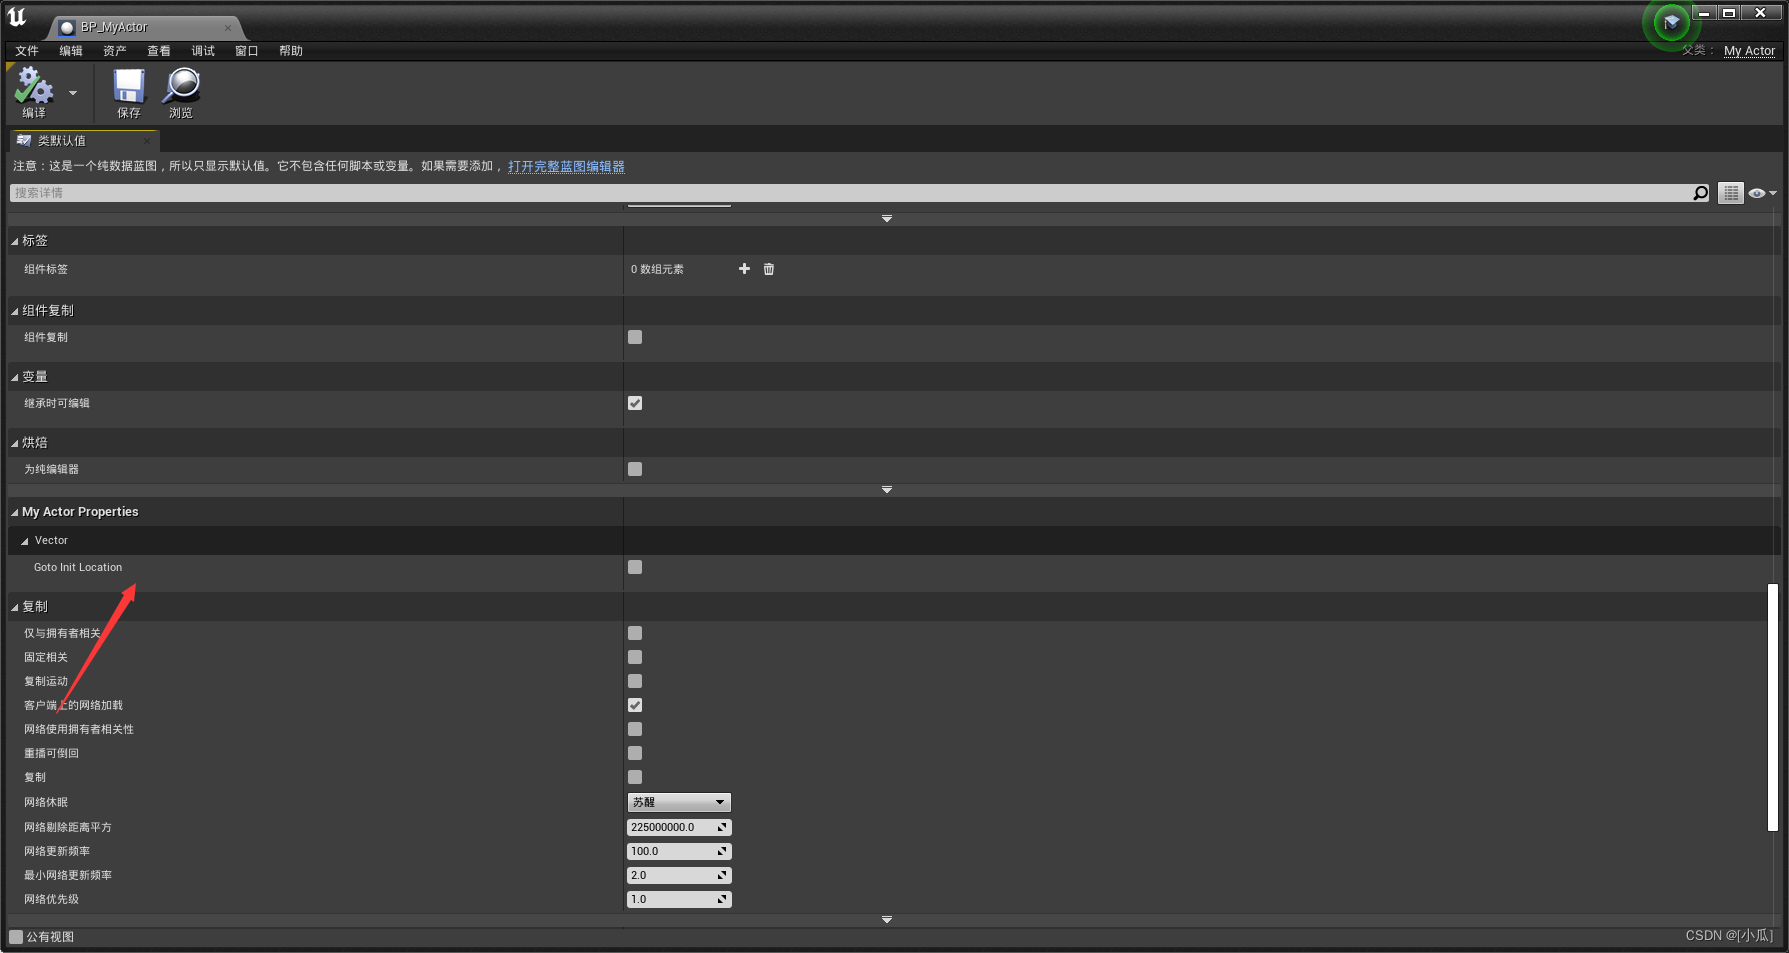Open the 网络休眠 dropdown
Image resolution: width=1789 pixels, height=953 pixels.
pos(679,802)
